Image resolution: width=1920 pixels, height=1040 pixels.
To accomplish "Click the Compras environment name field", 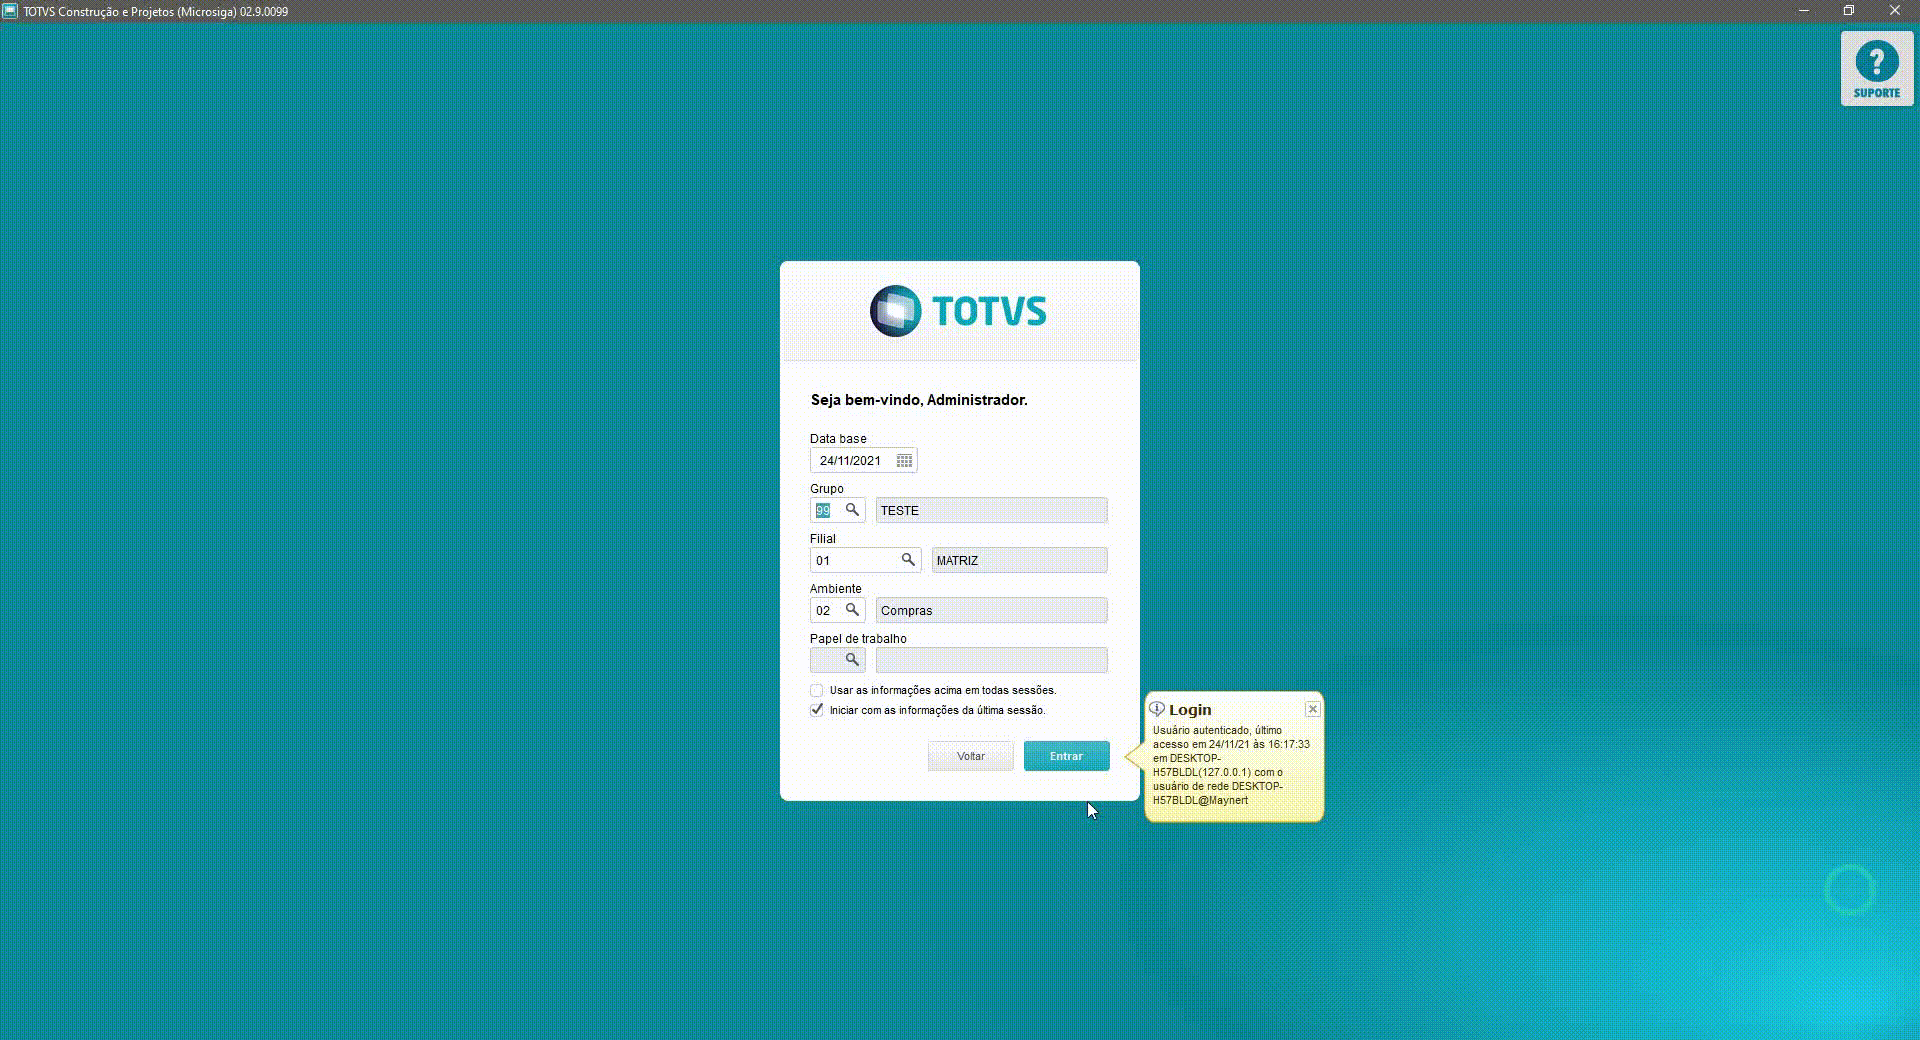I will pos(991,610).
